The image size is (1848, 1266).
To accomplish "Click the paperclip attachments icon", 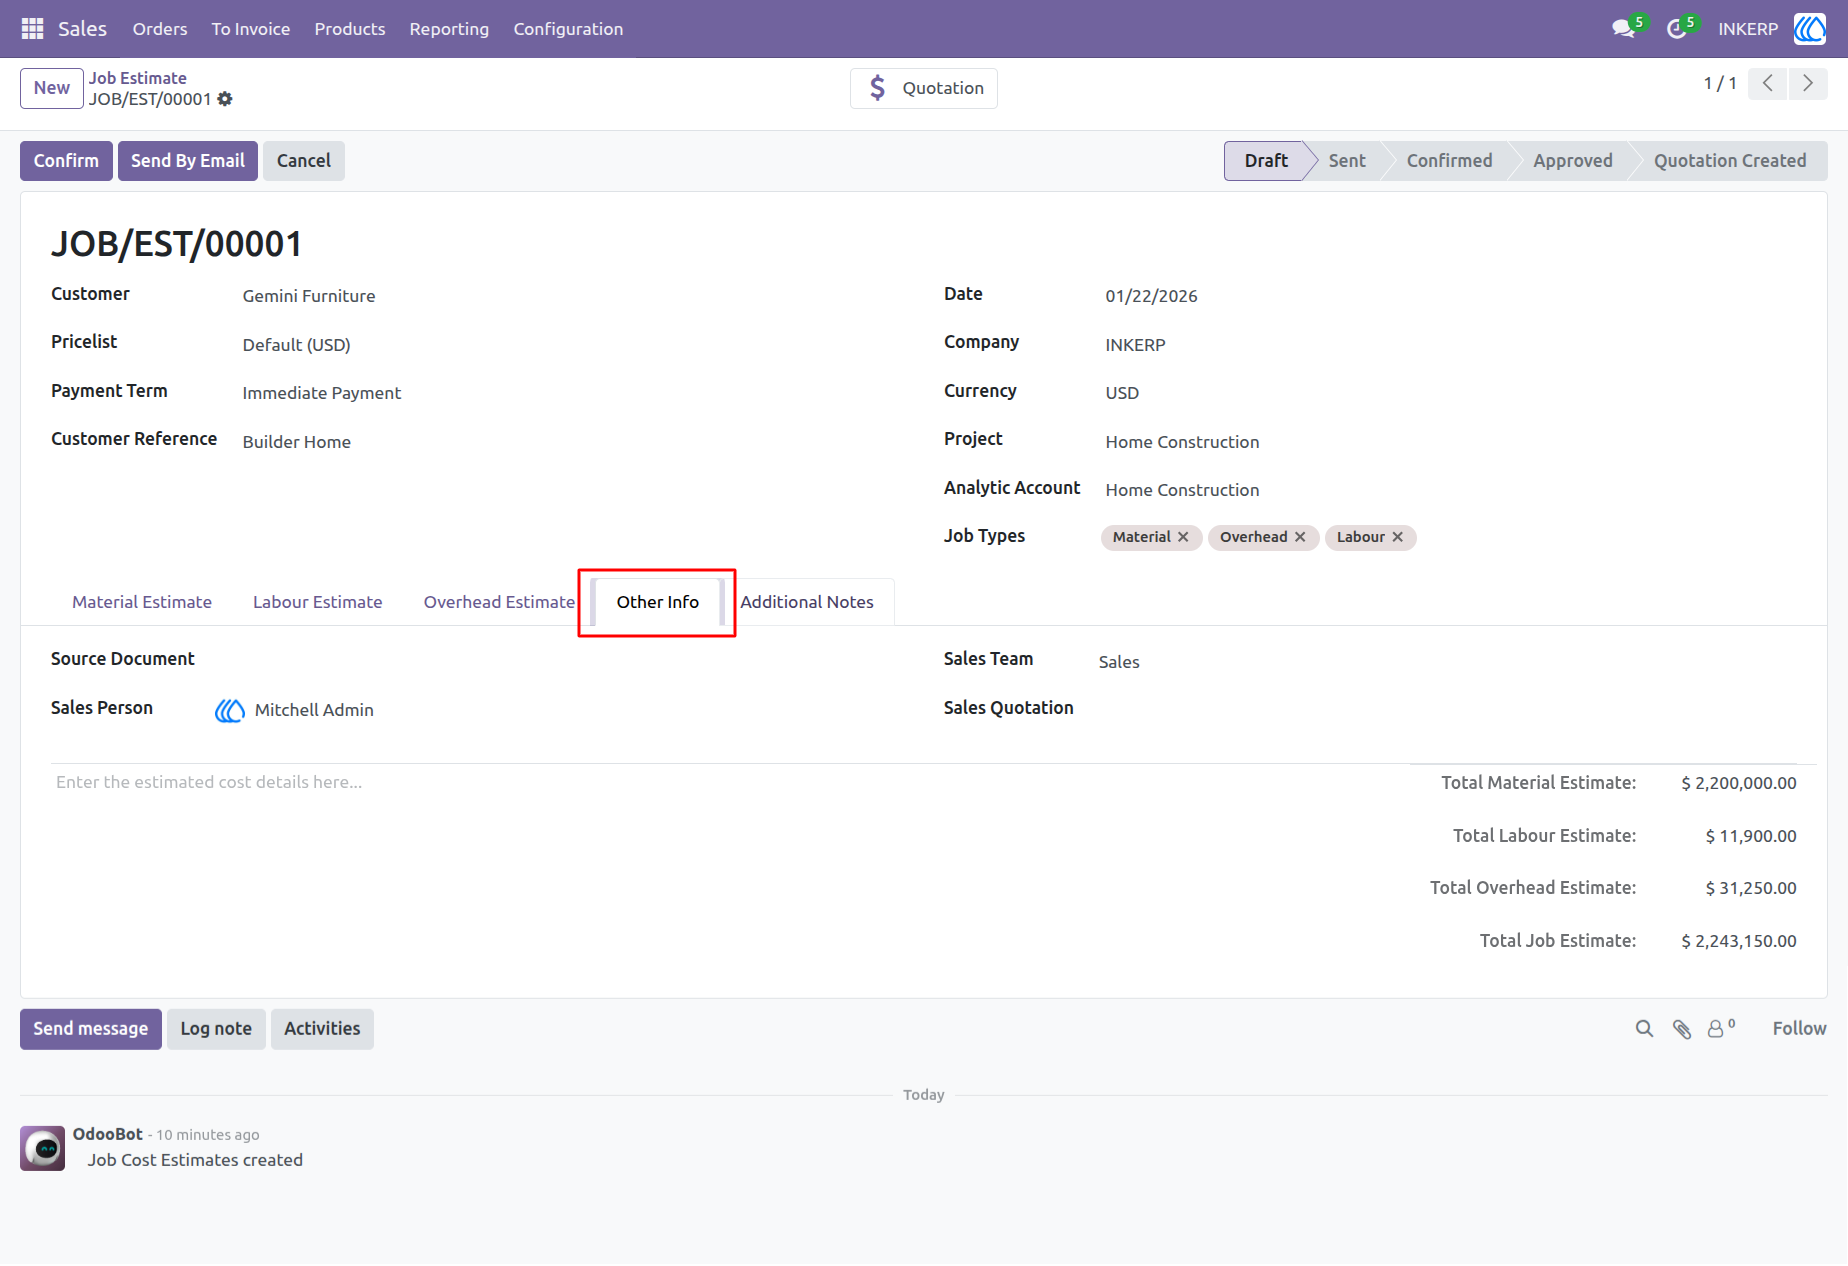I will tap(1682, 1029).
